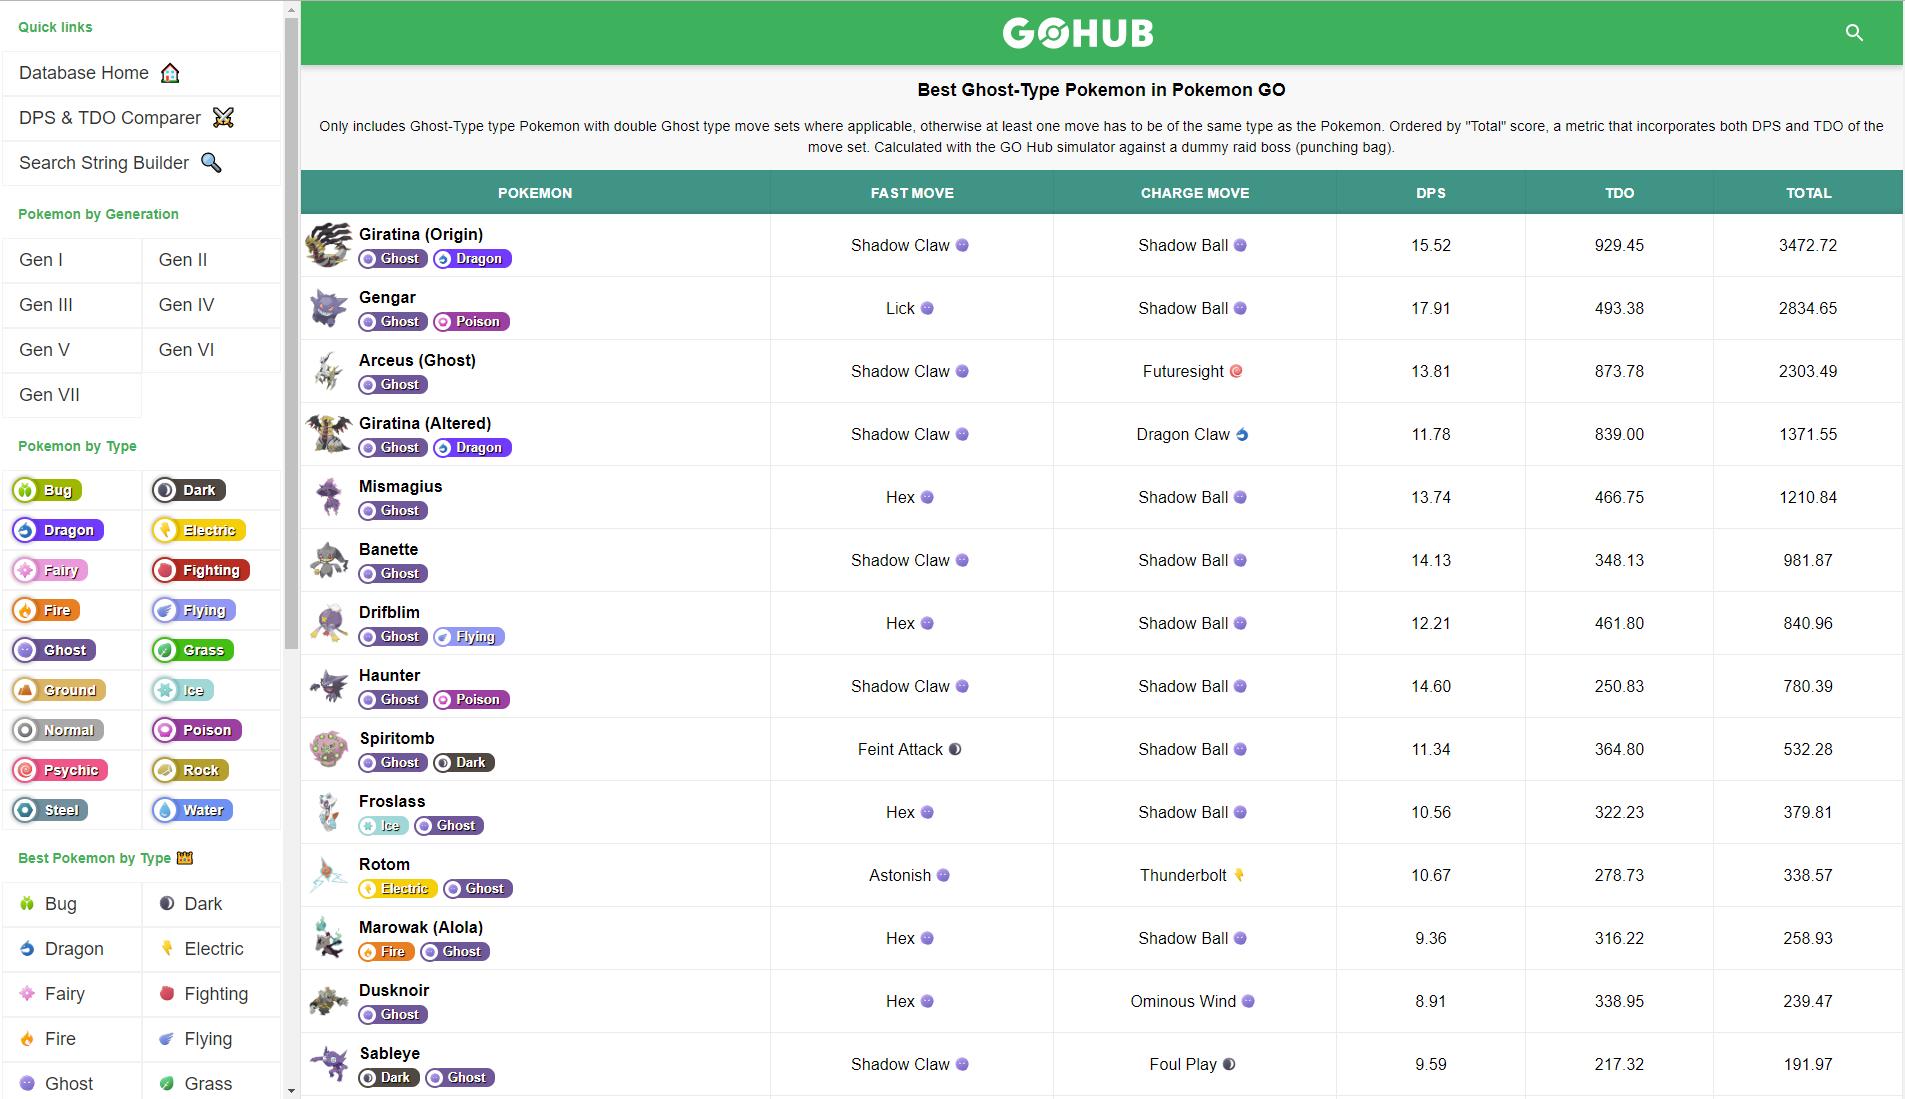Go to Gen V Pokemon
Screen dimensions: 1905x1099
click(72, 350)
